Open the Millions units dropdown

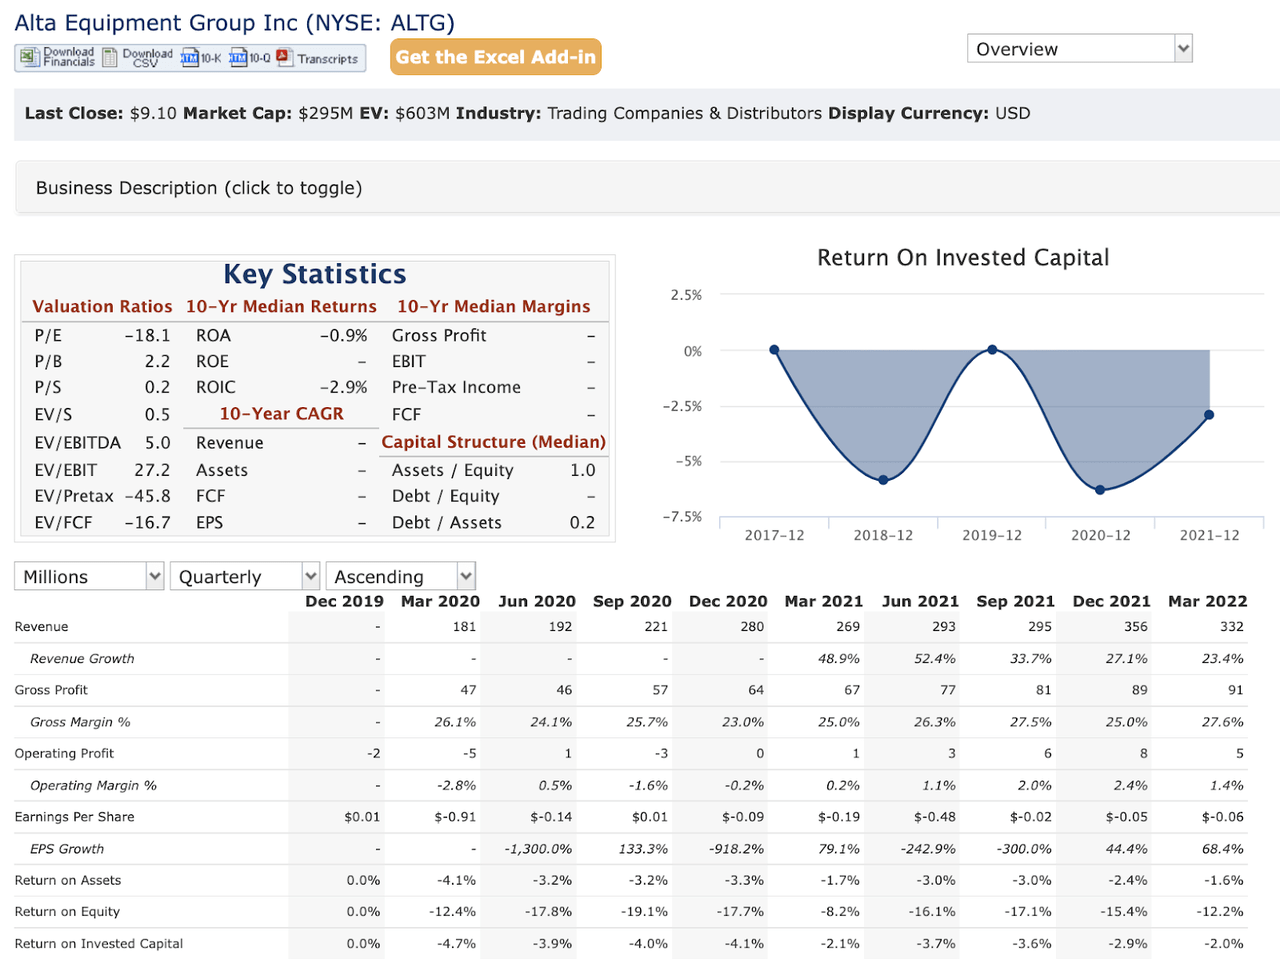89,576
